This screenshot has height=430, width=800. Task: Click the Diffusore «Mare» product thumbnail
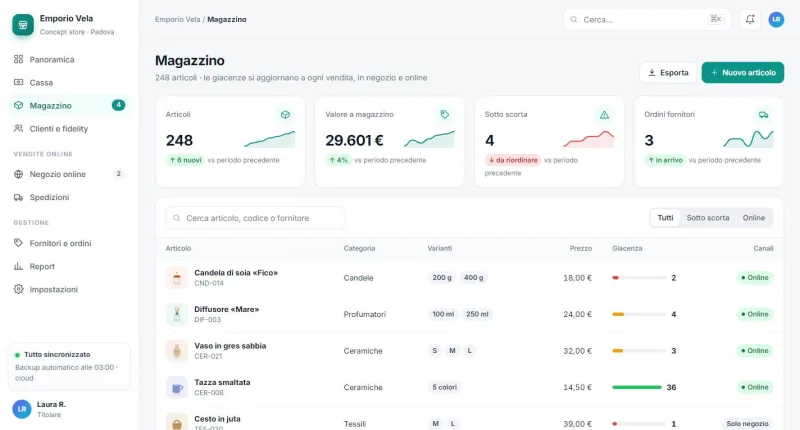click(177, 314)
